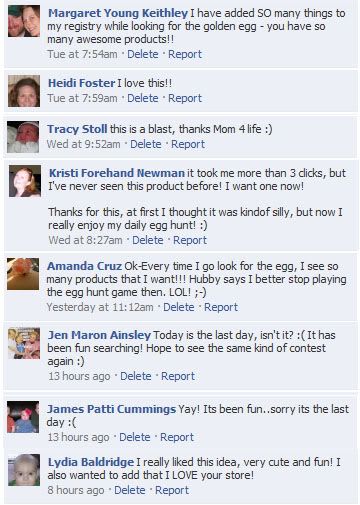360x505 pixels.
Task: Open James Patti Cummings' profile photo
Action: pos(23,417)
